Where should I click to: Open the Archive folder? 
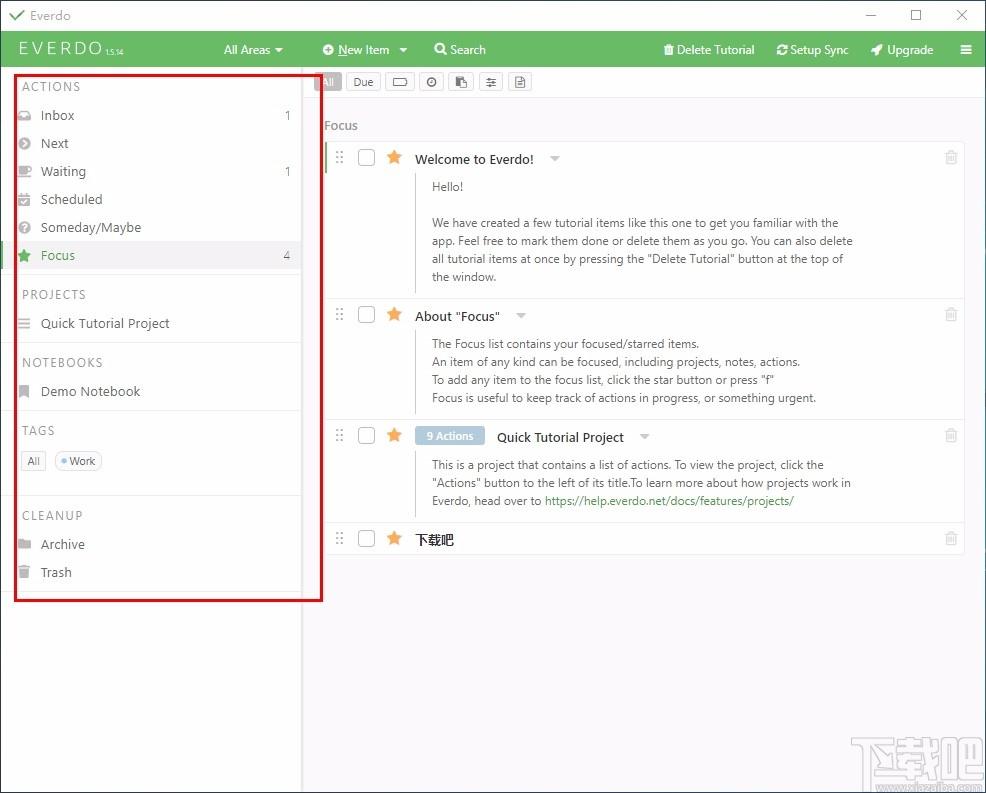click(x=151, y=544)
